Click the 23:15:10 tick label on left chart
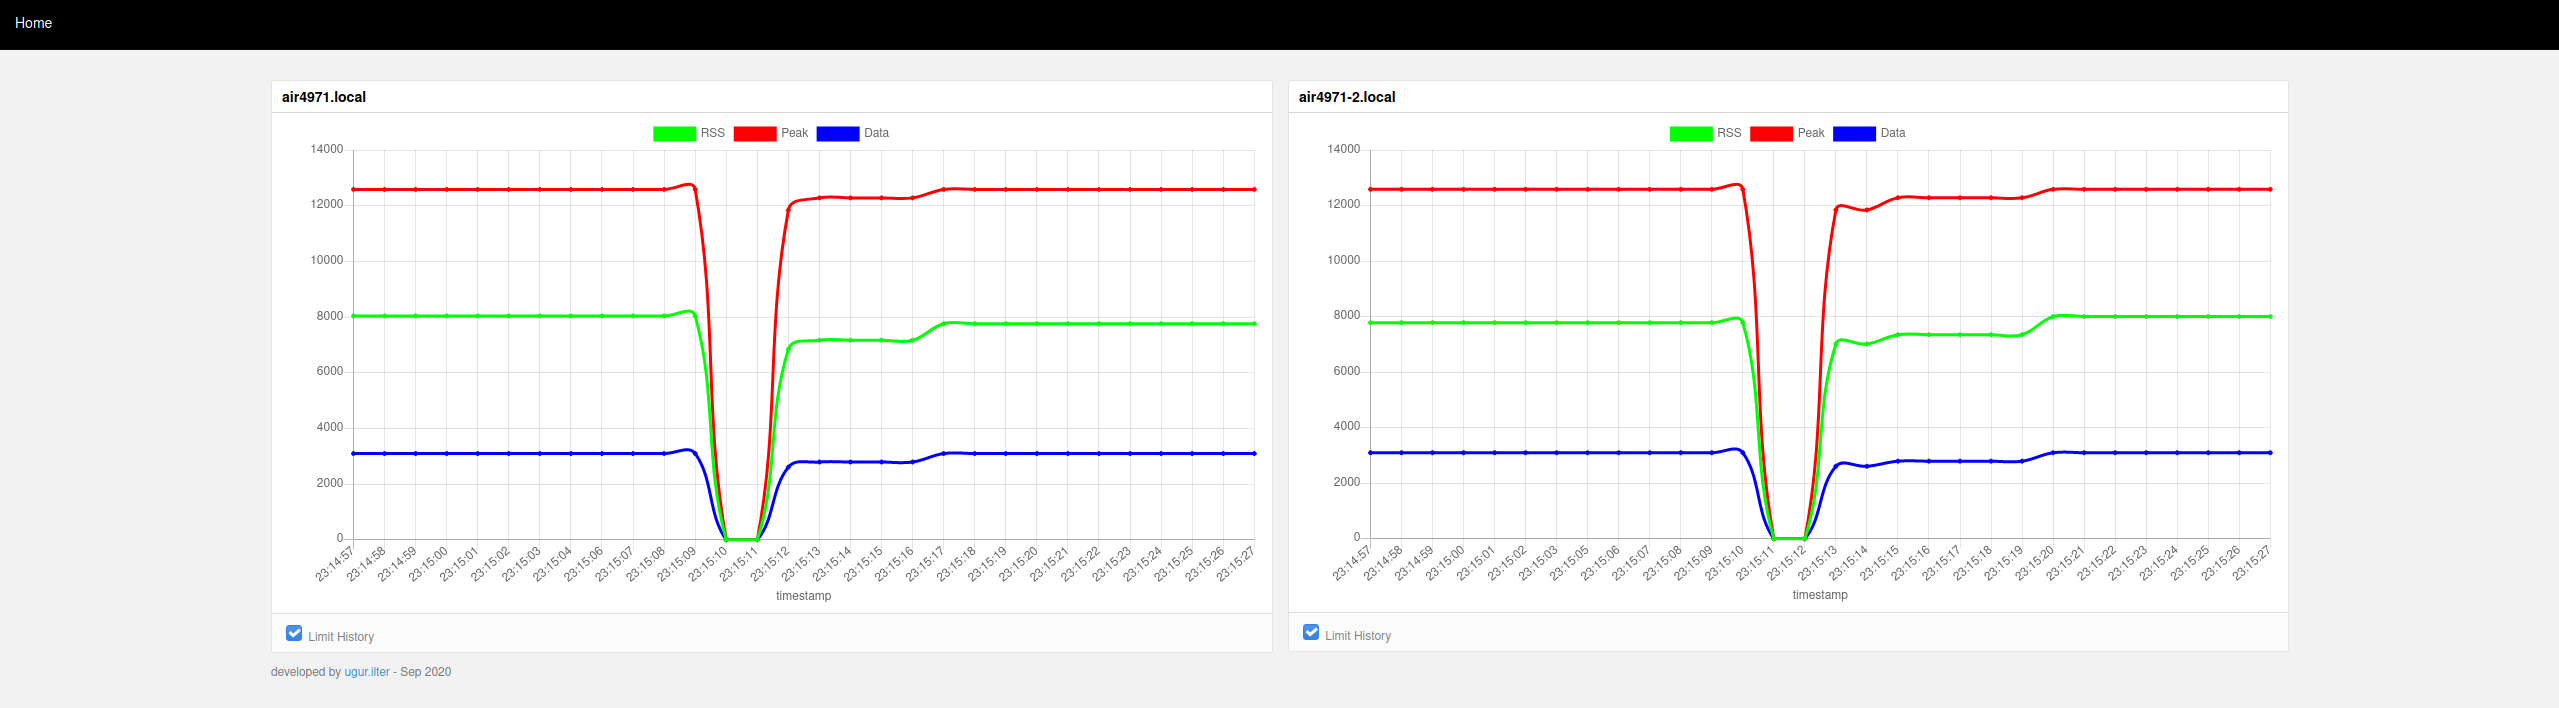The width and height of the screenshot is (2559, 708). 709,563
